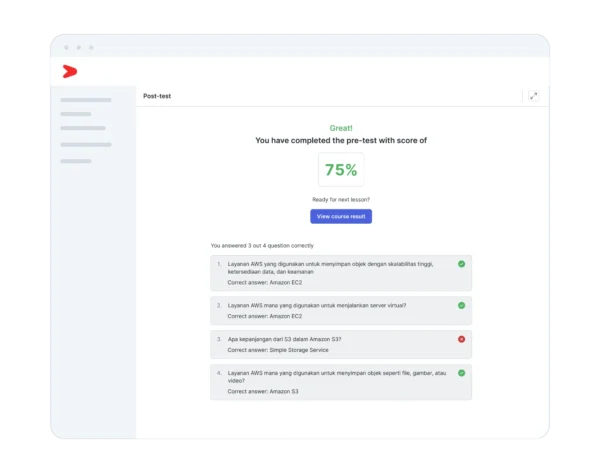600x473 pixels.
Task: Click the red logo in the header
Action: (x=69, y=71)
